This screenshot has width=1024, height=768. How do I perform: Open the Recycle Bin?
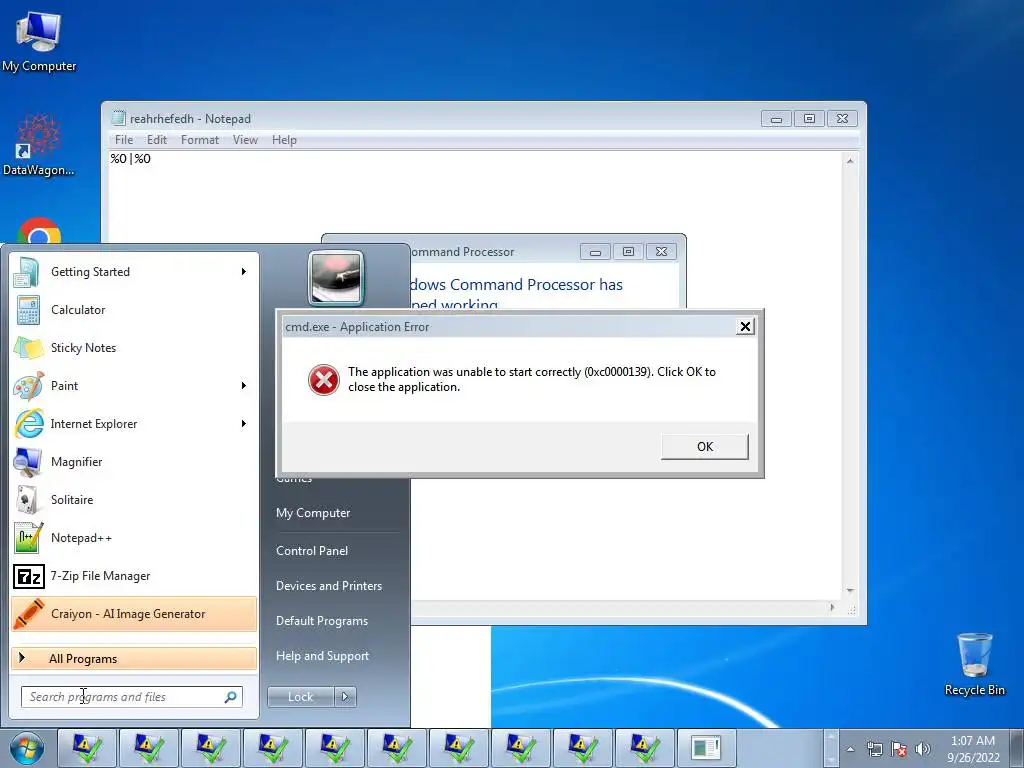[974, 664]
